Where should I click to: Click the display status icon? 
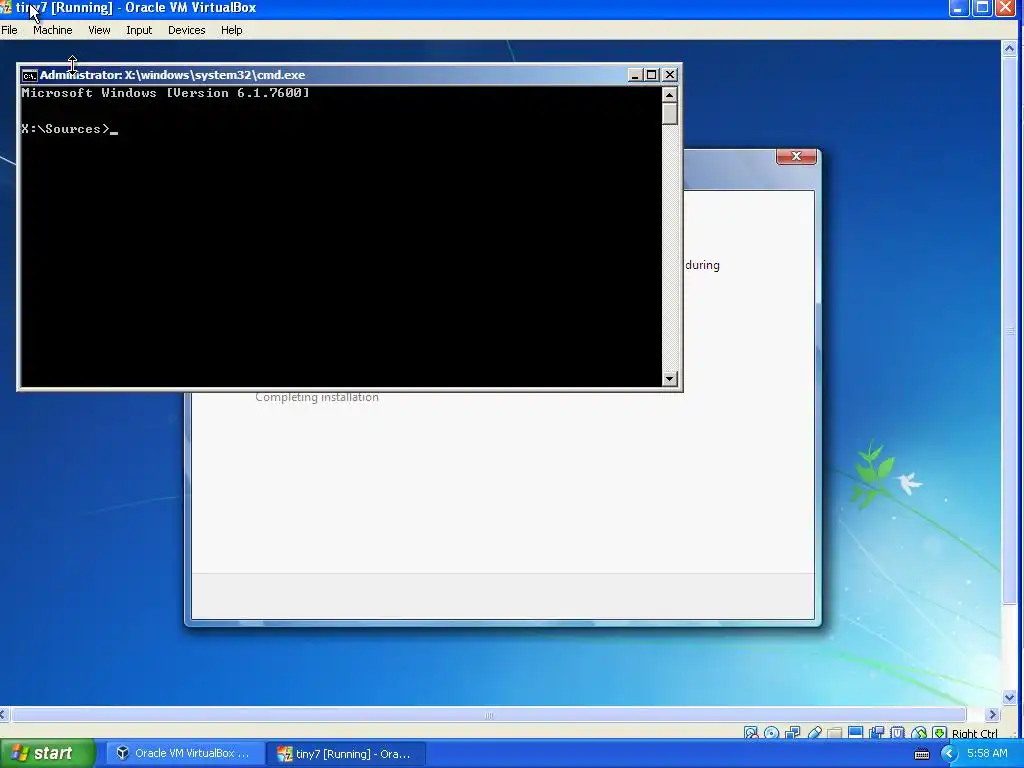(x=856, y=733)
